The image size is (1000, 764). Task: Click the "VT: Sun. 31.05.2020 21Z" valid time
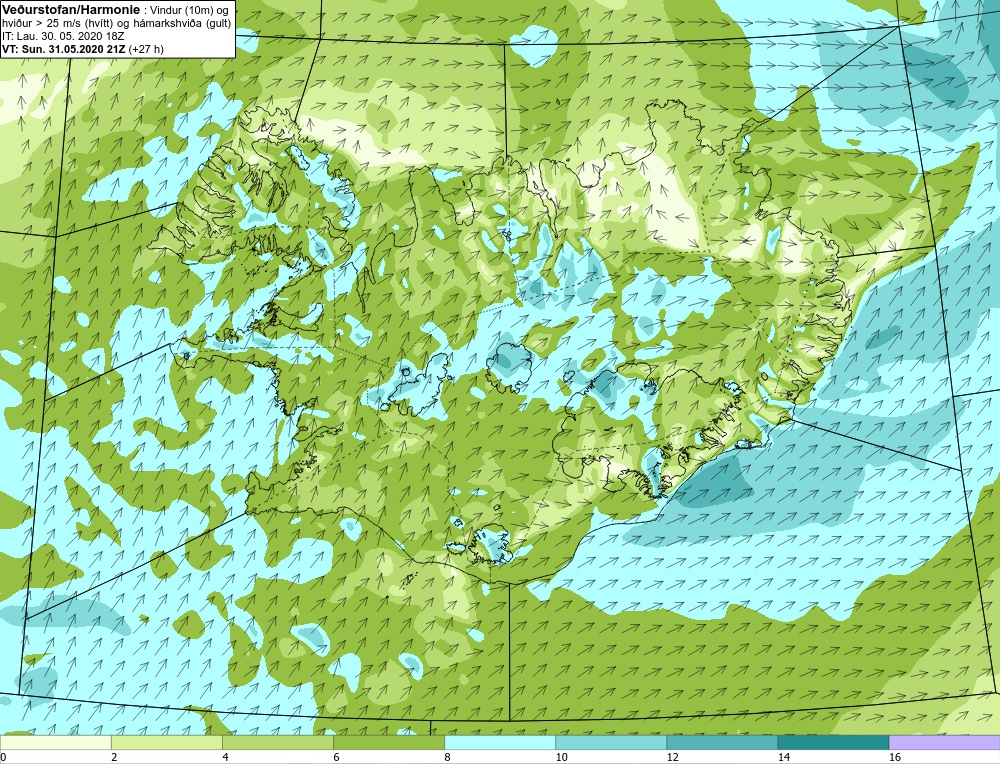pos(64,49)
